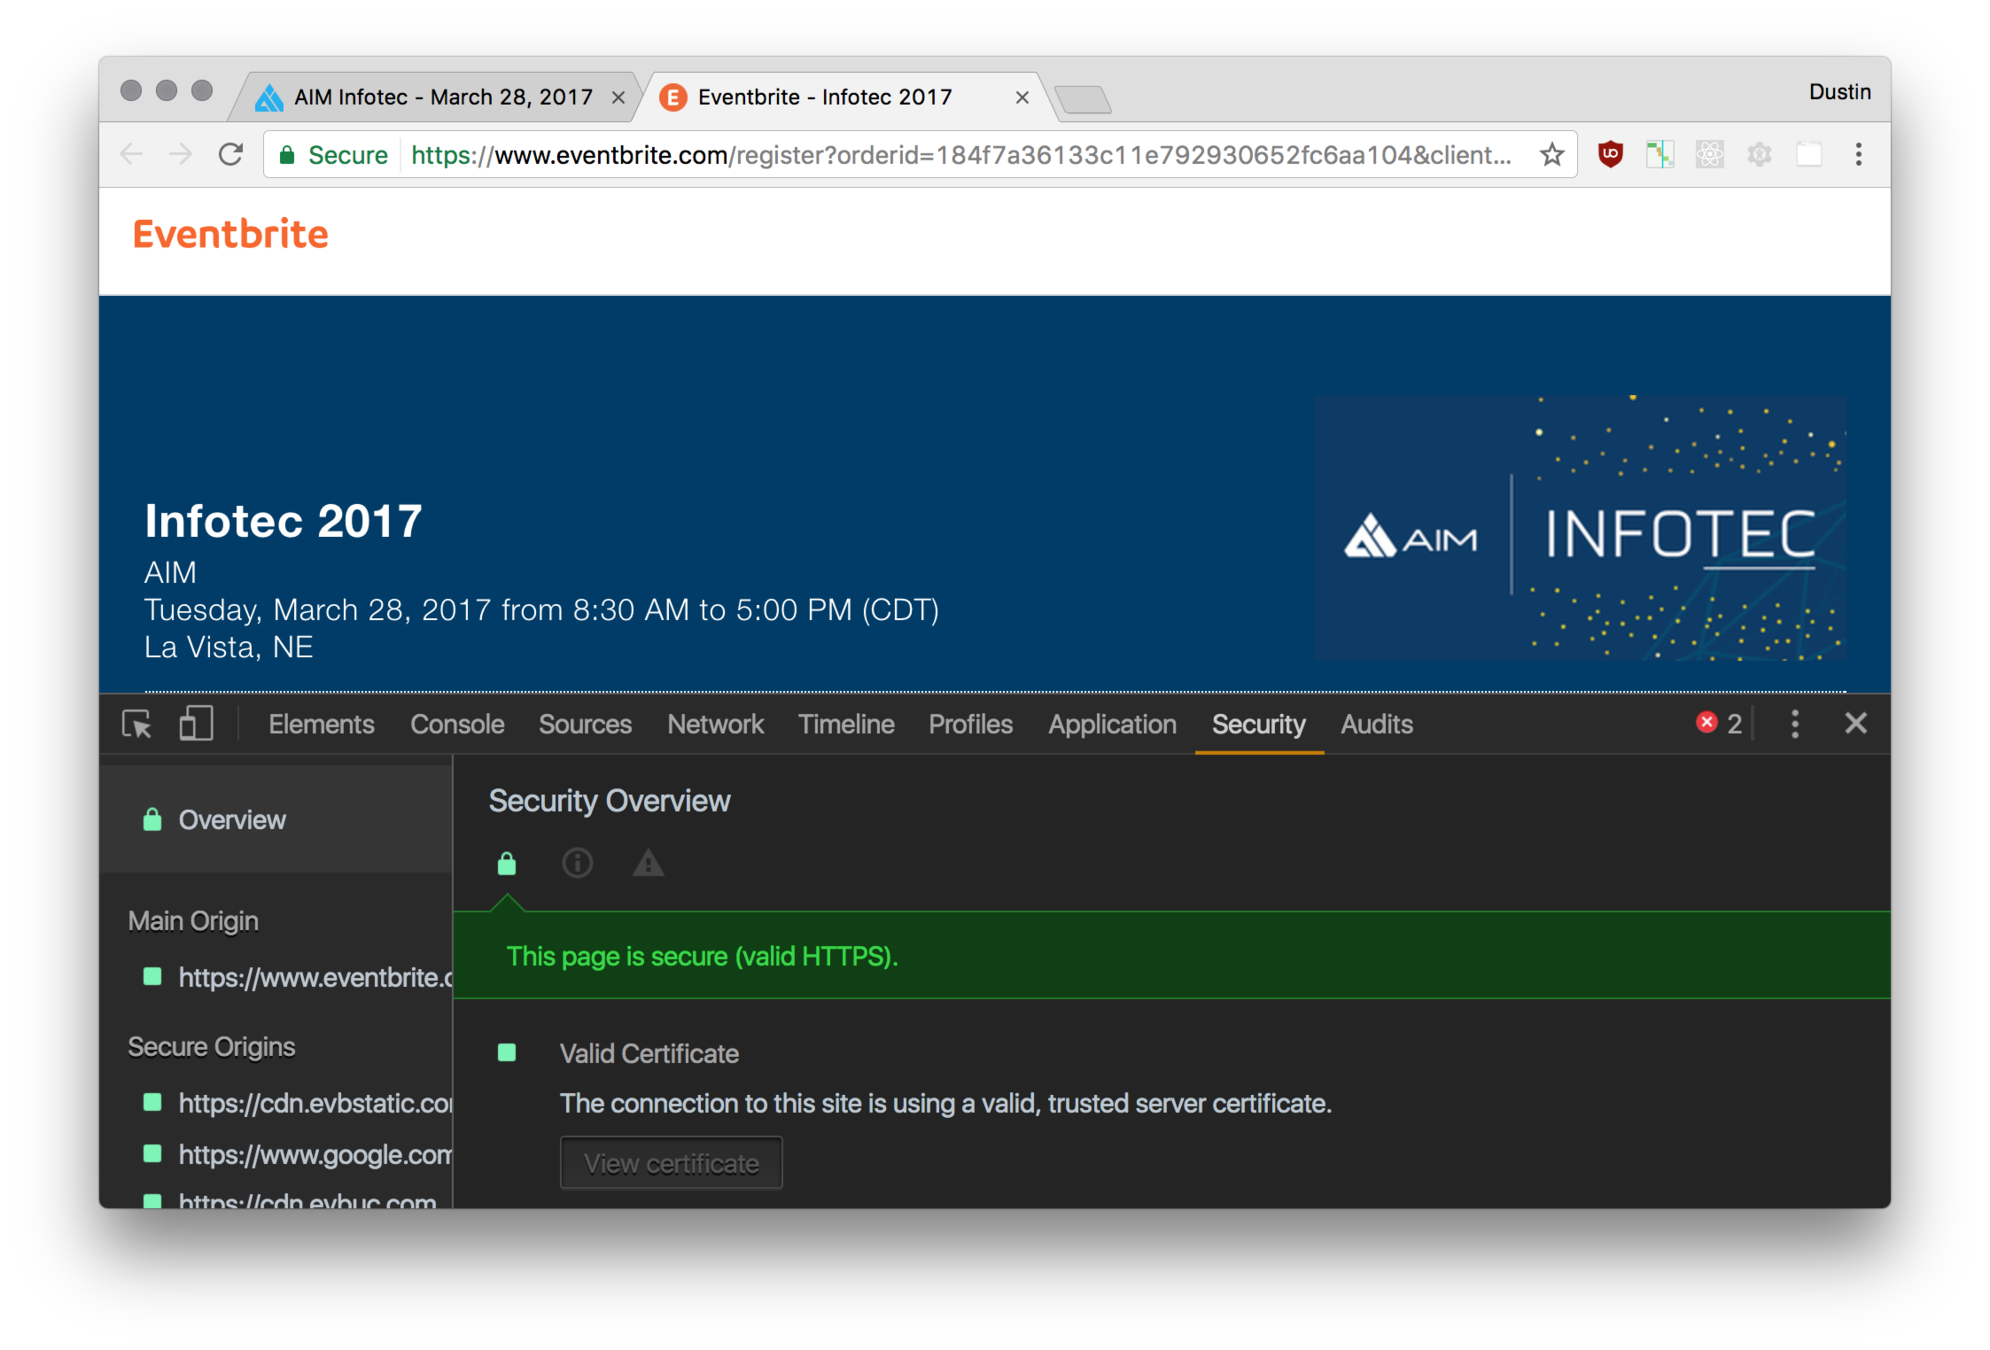Click the View certificate button
Viewport: 1990px width, 1350px height.
click(x=671, y=1163)
